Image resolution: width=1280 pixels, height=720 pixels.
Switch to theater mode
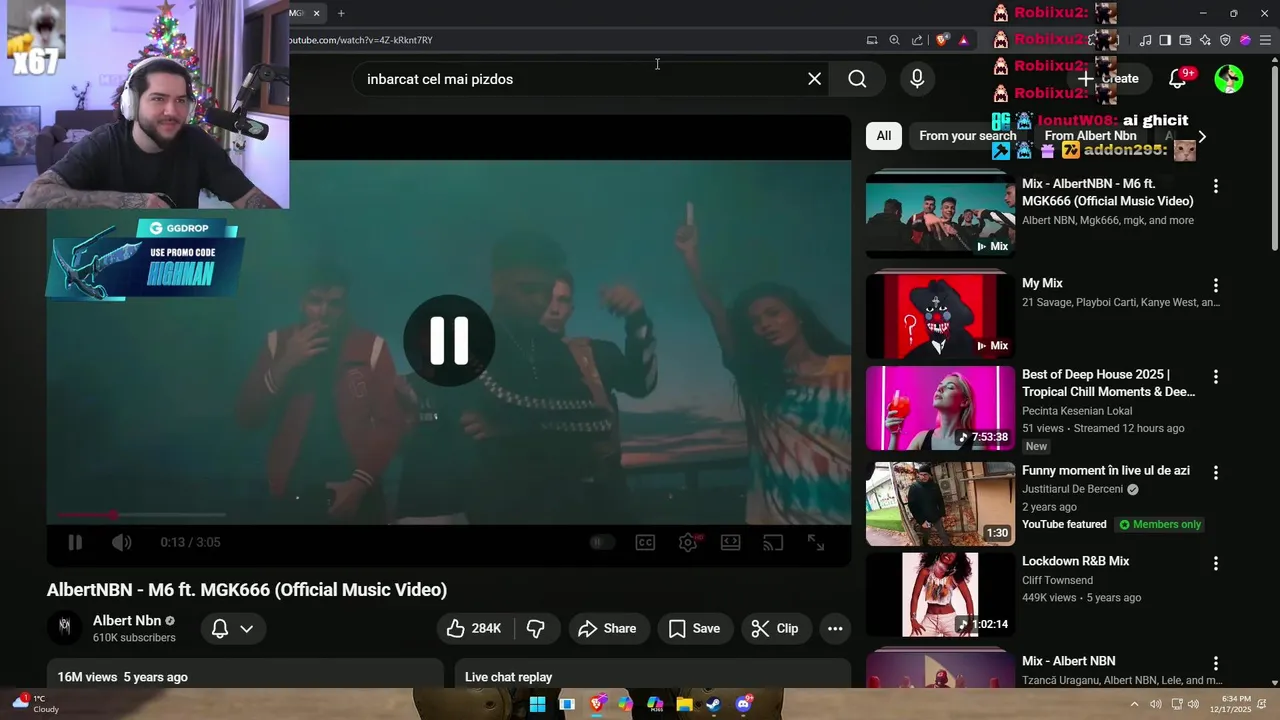pyautogui.click(x=731, y=542)
